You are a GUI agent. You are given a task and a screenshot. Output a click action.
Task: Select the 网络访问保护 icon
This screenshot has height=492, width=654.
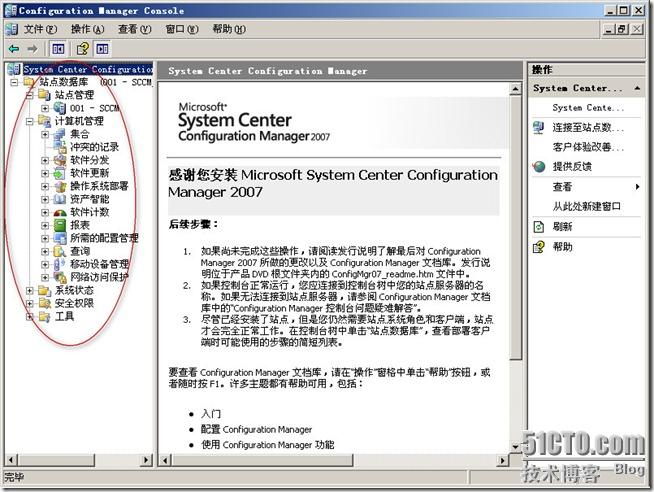(60, 277)
